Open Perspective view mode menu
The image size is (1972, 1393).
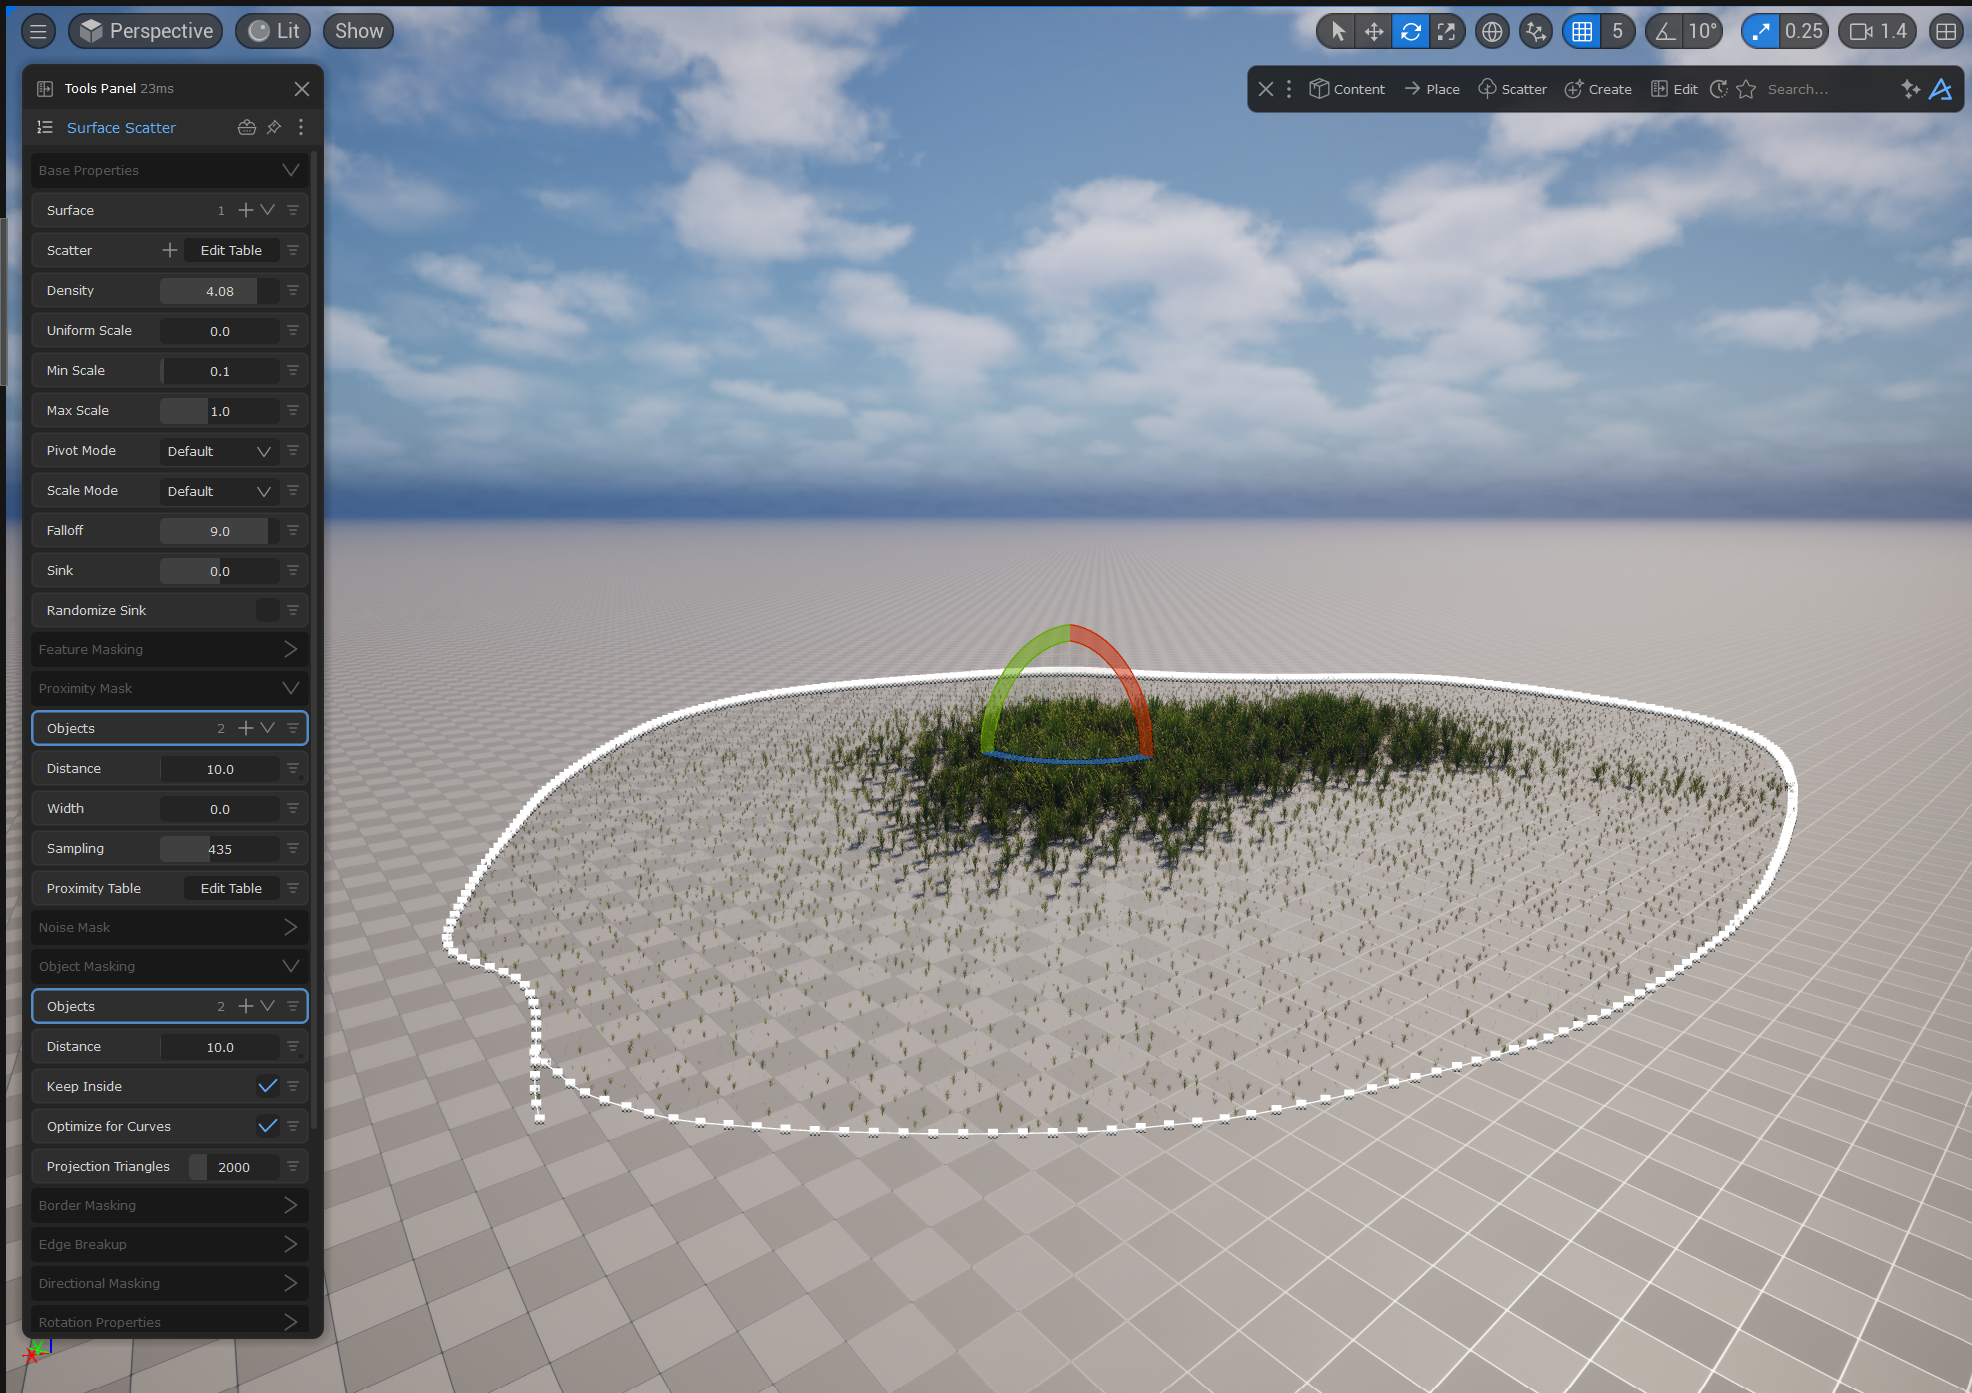146,31
